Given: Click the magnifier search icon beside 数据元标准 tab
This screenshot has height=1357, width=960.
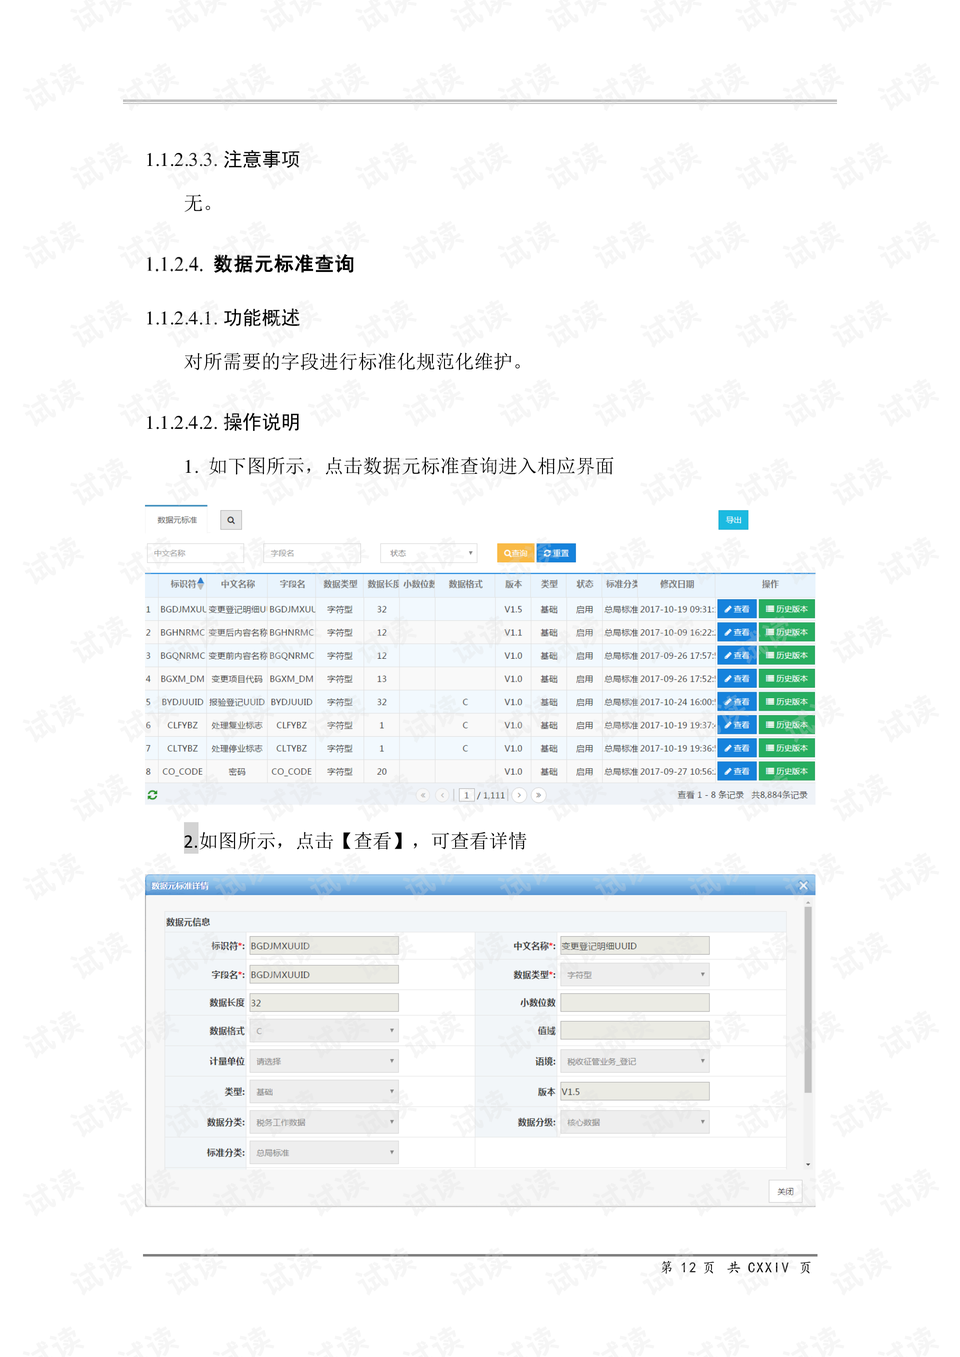Looking at the screenshot, I should pos(230,520).
